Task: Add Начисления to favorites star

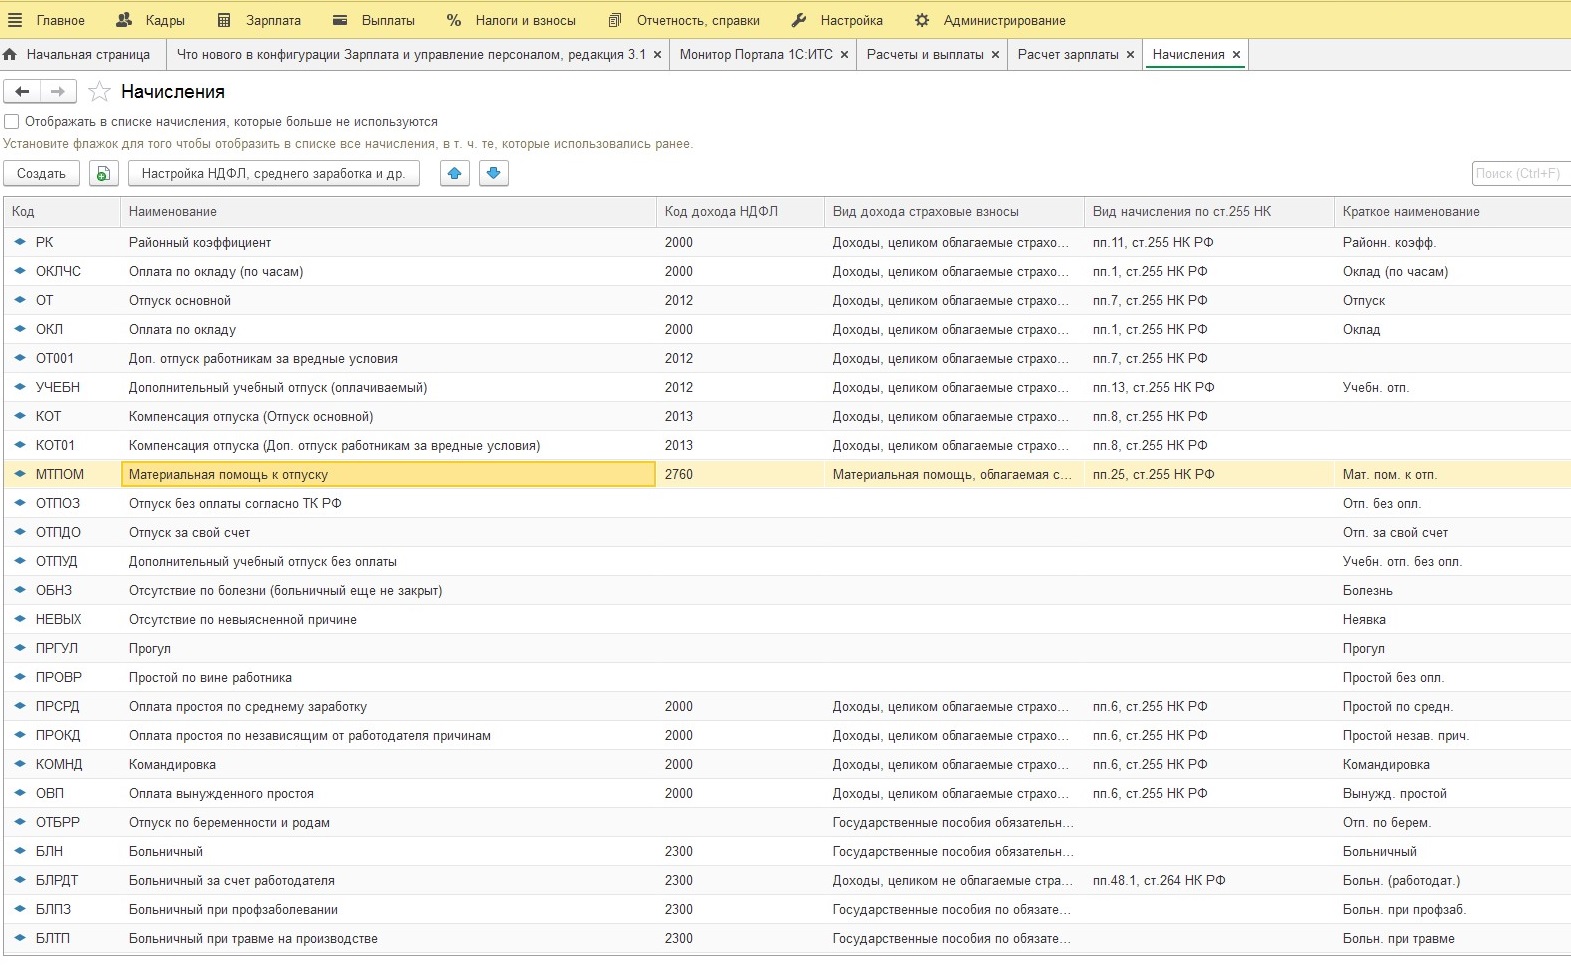Action: pos(99,92)
